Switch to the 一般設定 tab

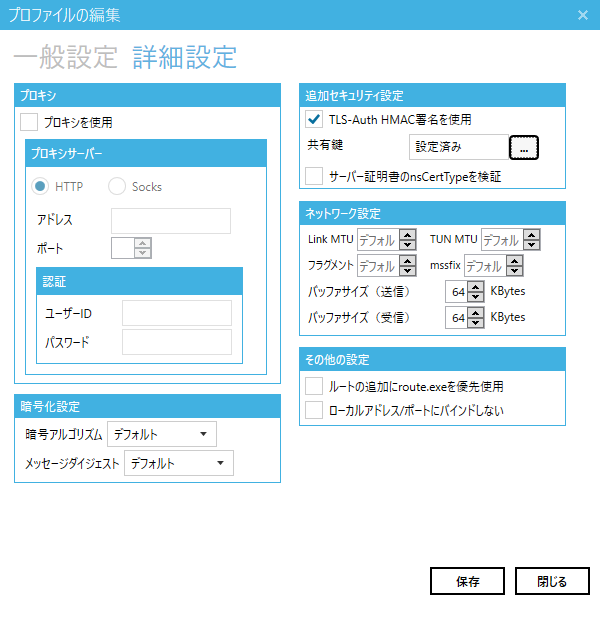[x=66, y=56]
